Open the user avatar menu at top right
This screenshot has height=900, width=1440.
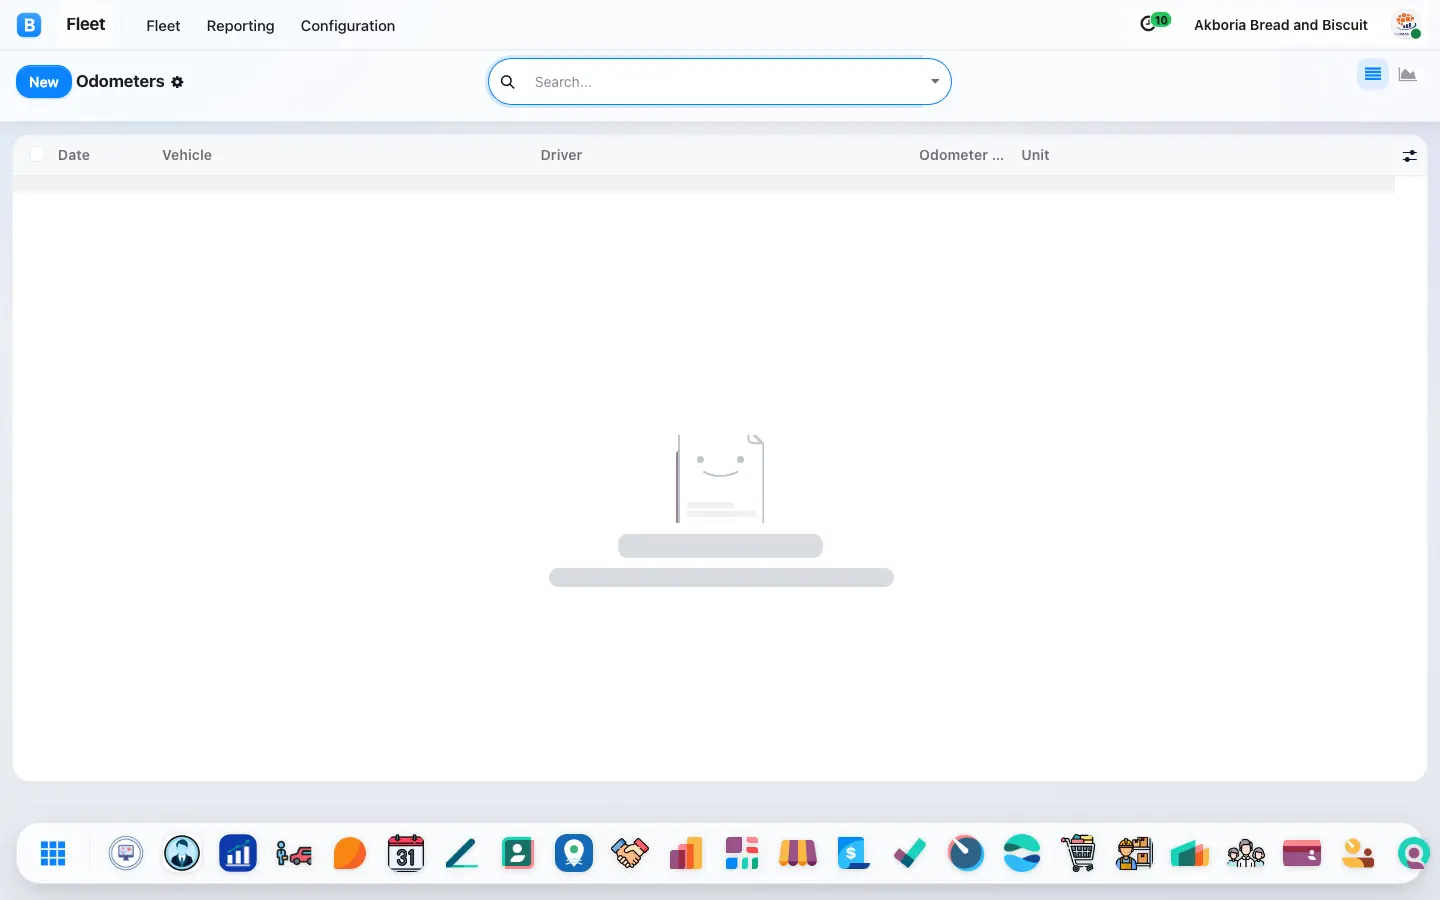pos(1407,25)
